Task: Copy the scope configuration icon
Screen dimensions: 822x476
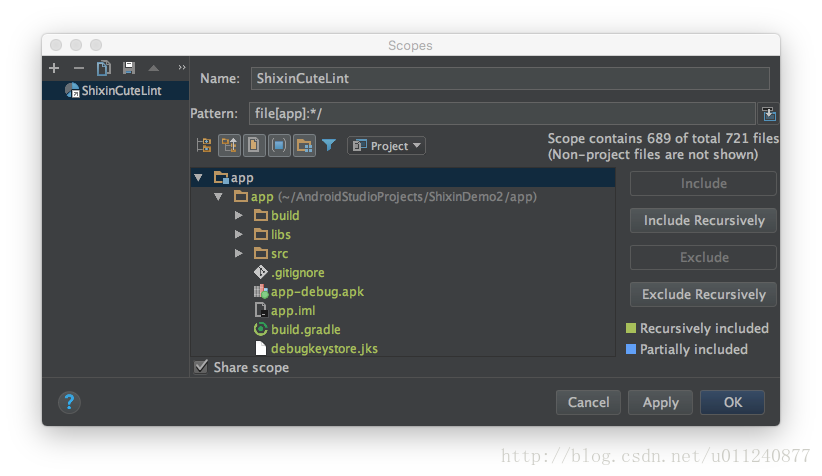Action: coord(104,68)
